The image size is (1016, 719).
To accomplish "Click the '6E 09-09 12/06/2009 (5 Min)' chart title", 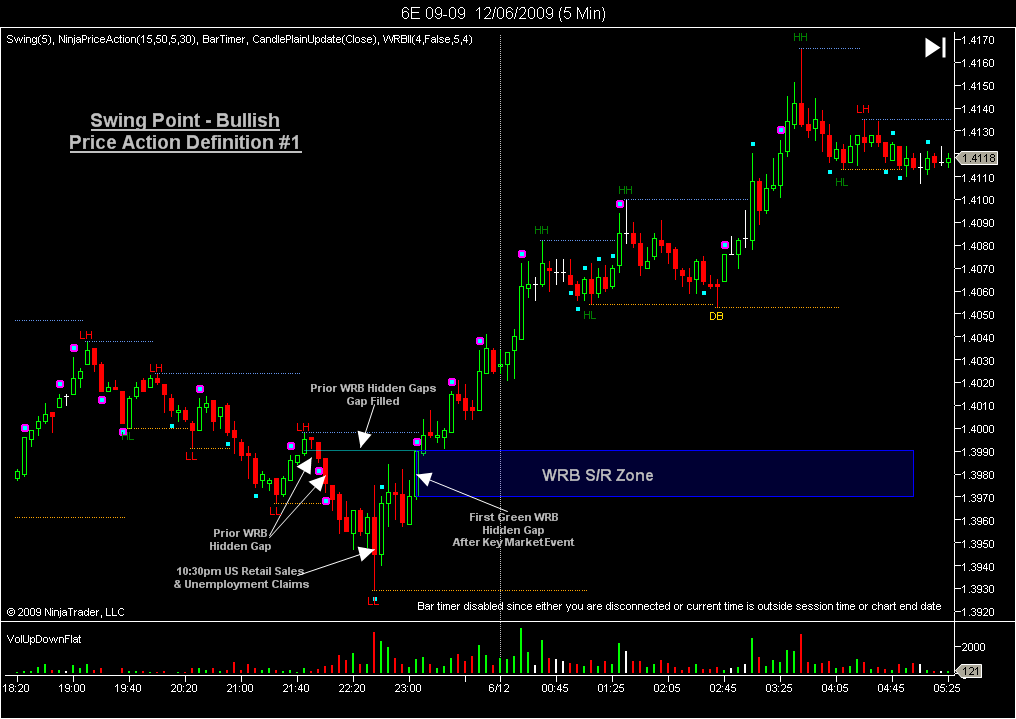I will [x=502, y=13].
